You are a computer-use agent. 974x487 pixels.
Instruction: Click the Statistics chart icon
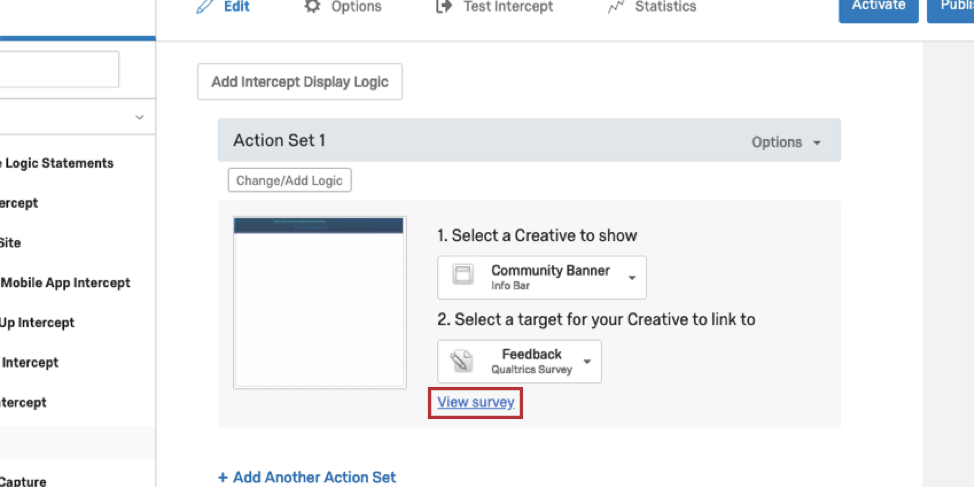pos(616,7)
